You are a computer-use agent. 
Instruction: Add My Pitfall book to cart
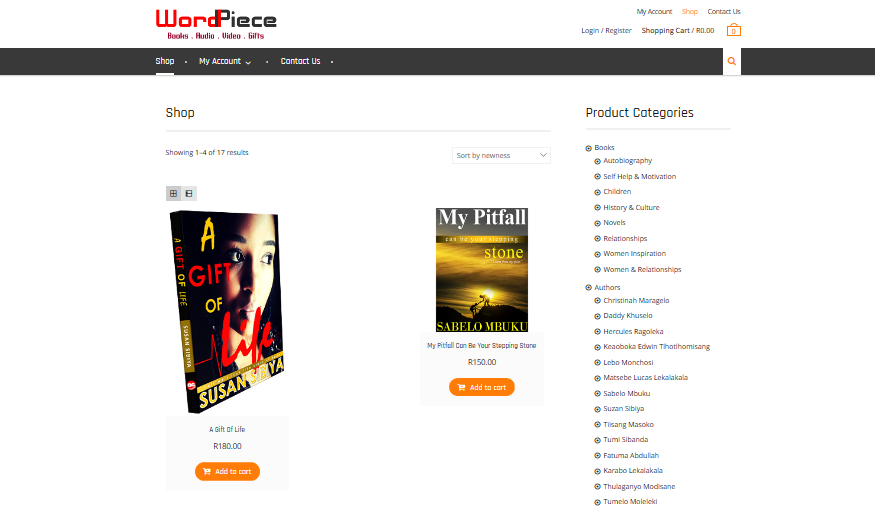482,387
